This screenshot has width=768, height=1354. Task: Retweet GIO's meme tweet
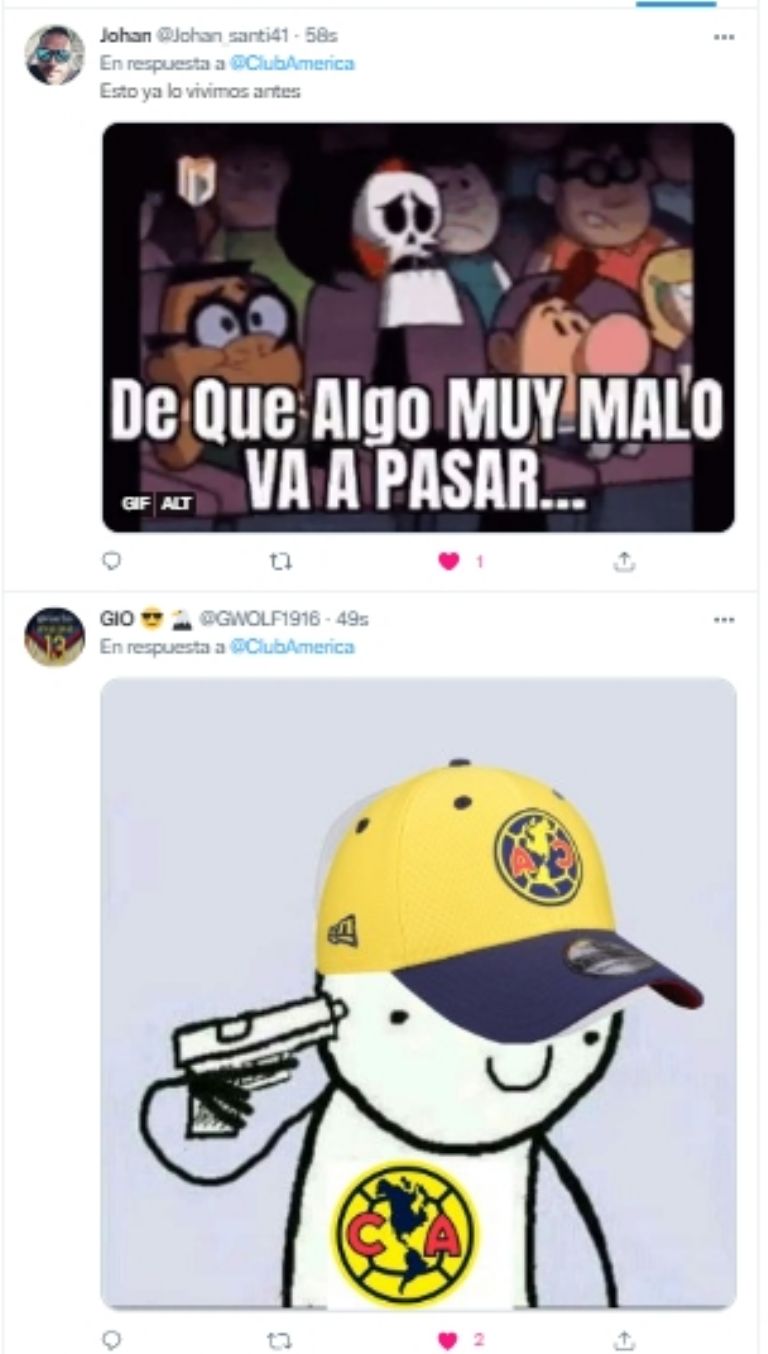coord(281,1339)
